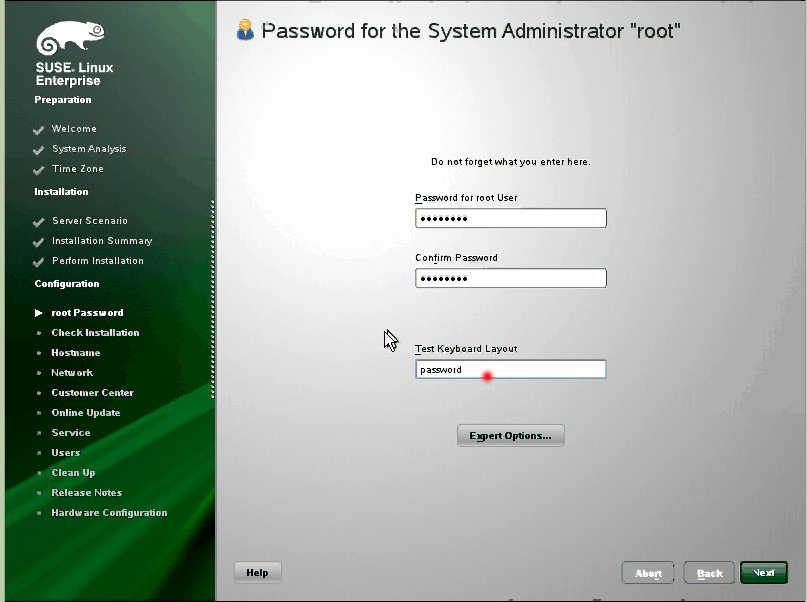The width and height of the screenshot is (807, 602).
Task: Click the dotted sidebar resize handle
Action: [213, 299]
